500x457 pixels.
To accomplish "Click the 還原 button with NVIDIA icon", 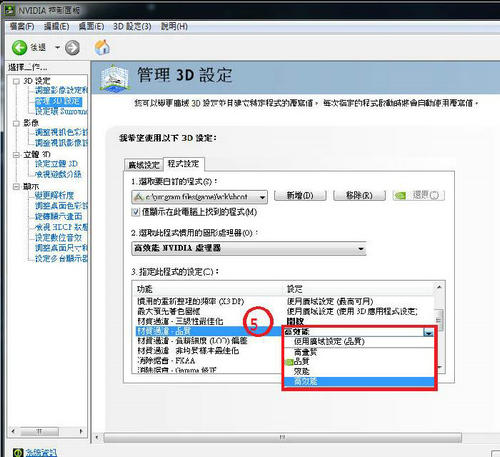I will [419, 195].
